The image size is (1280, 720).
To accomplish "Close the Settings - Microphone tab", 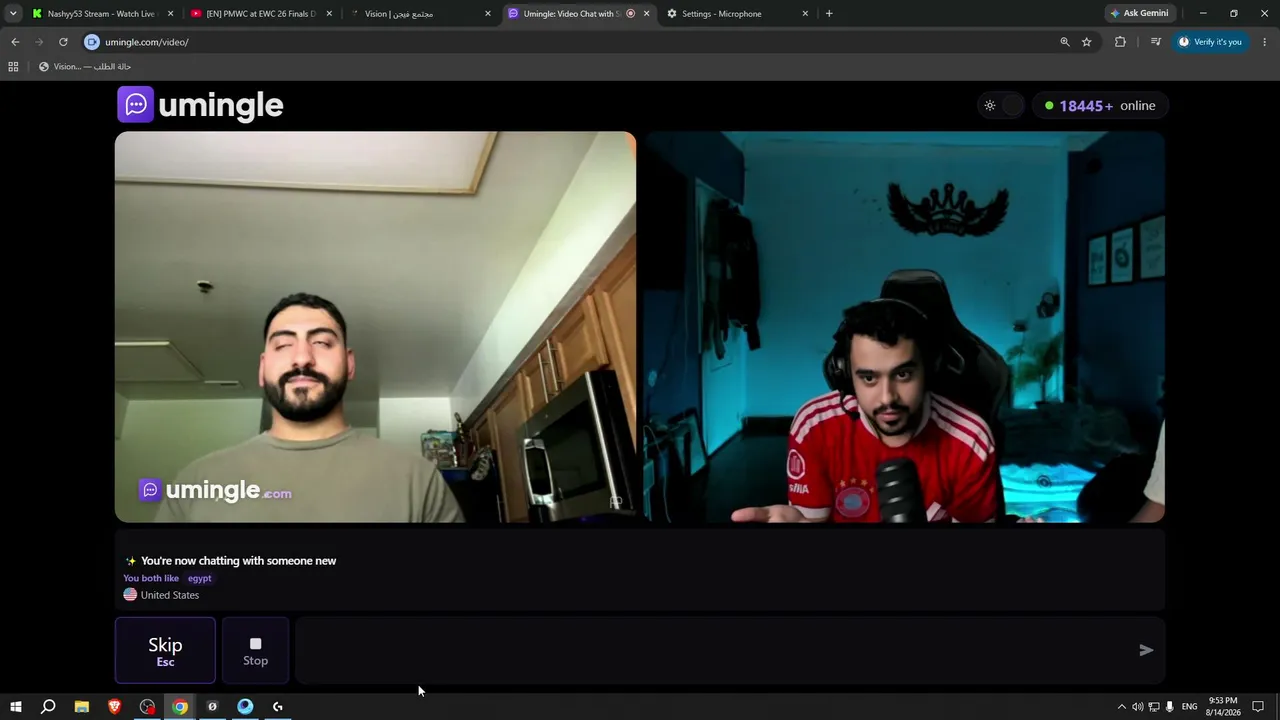I will (x=805, y=14).
